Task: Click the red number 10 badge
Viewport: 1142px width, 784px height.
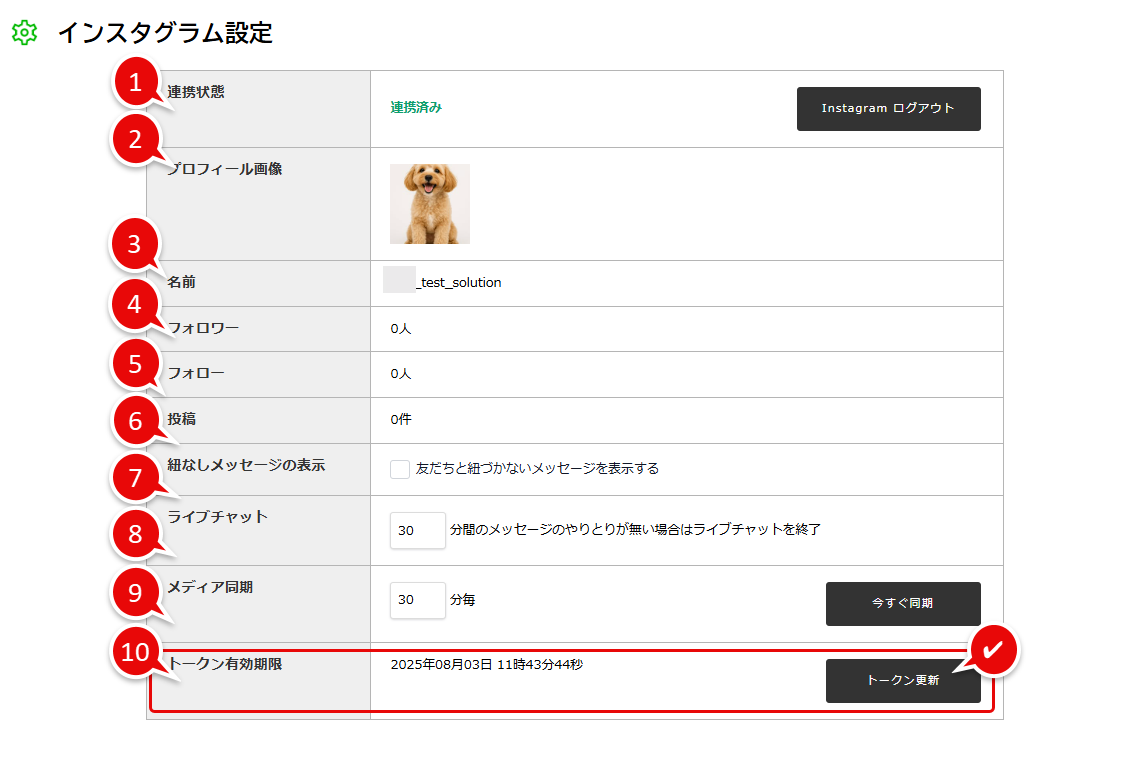Action: 136,651
